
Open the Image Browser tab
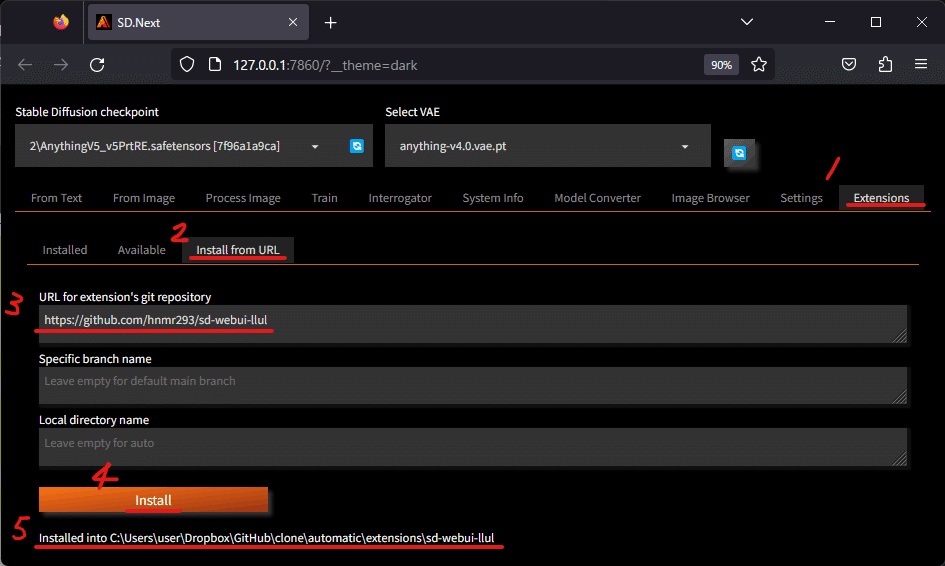(711, 198)
